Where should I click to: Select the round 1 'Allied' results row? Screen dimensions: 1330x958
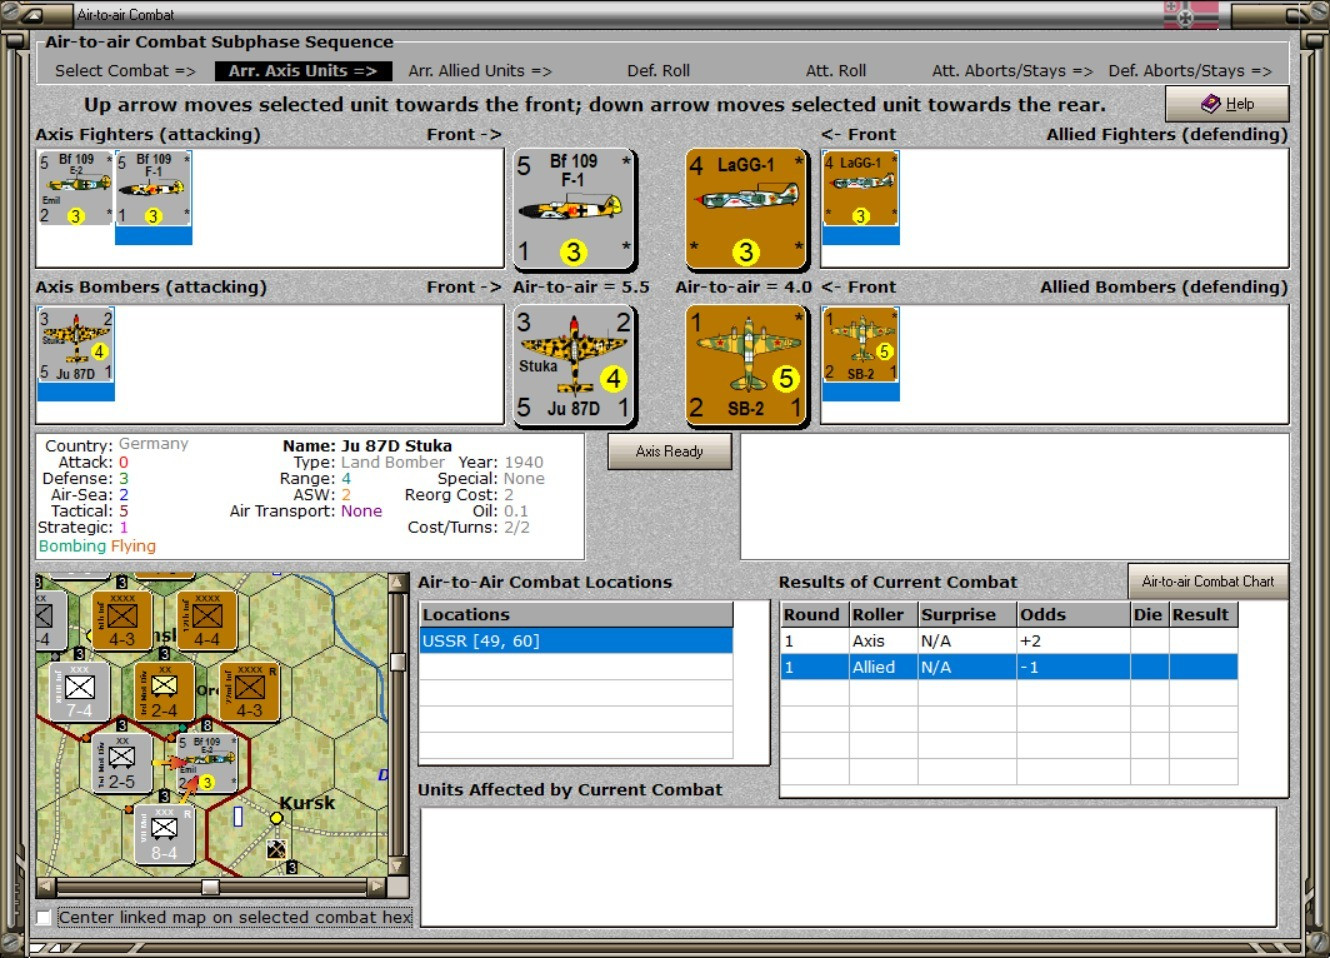pos(1009,667)
